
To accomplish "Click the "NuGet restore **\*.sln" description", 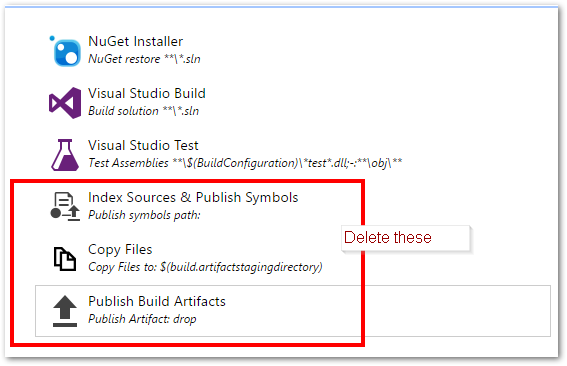I will tap(144, 59).
